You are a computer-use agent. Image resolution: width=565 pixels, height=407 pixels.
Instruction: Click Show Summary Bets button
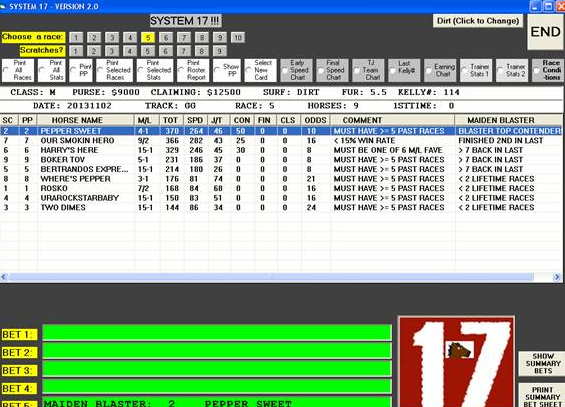(543, 363)
